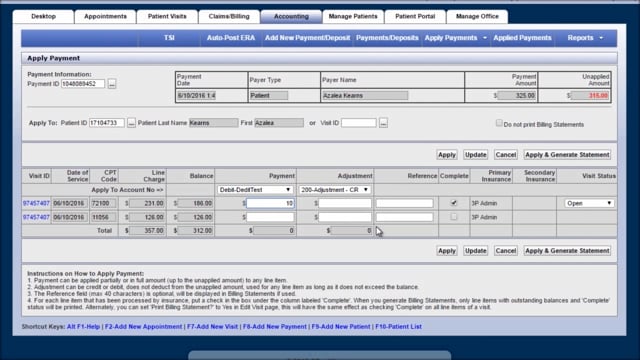Open the 200-Adjustment - CR dropdown
640x360 pixels.
pyautogui.click(x=334, y=190)
